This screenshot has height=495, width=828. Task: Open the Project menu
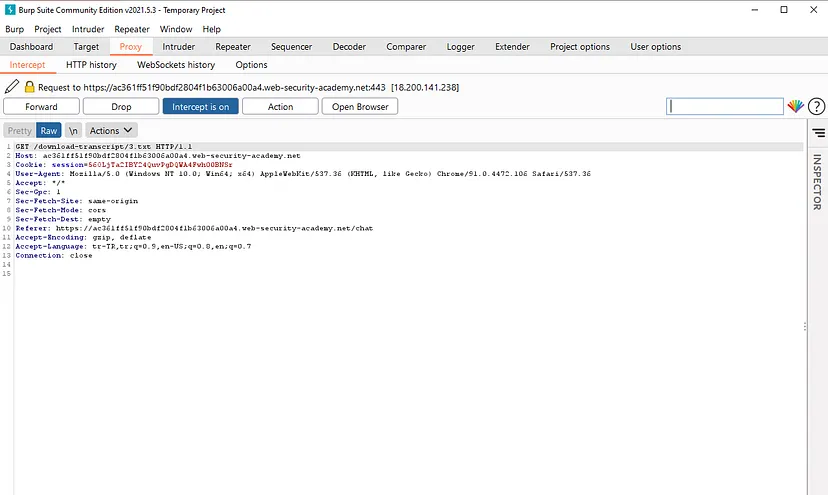[x=48, y=29]
